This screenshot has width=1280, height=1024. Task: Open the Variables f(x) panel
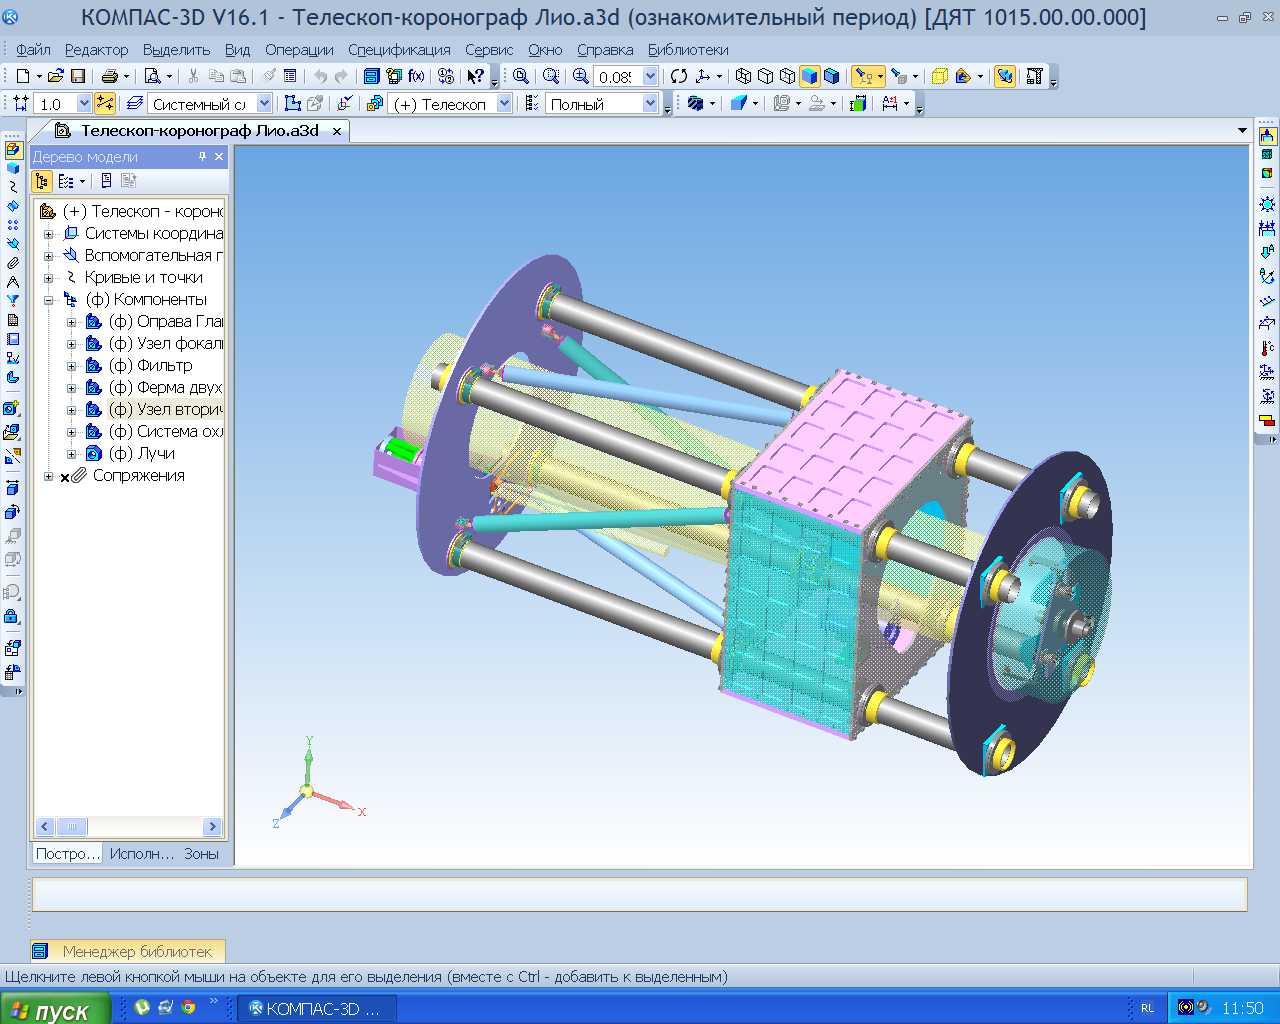416,76
